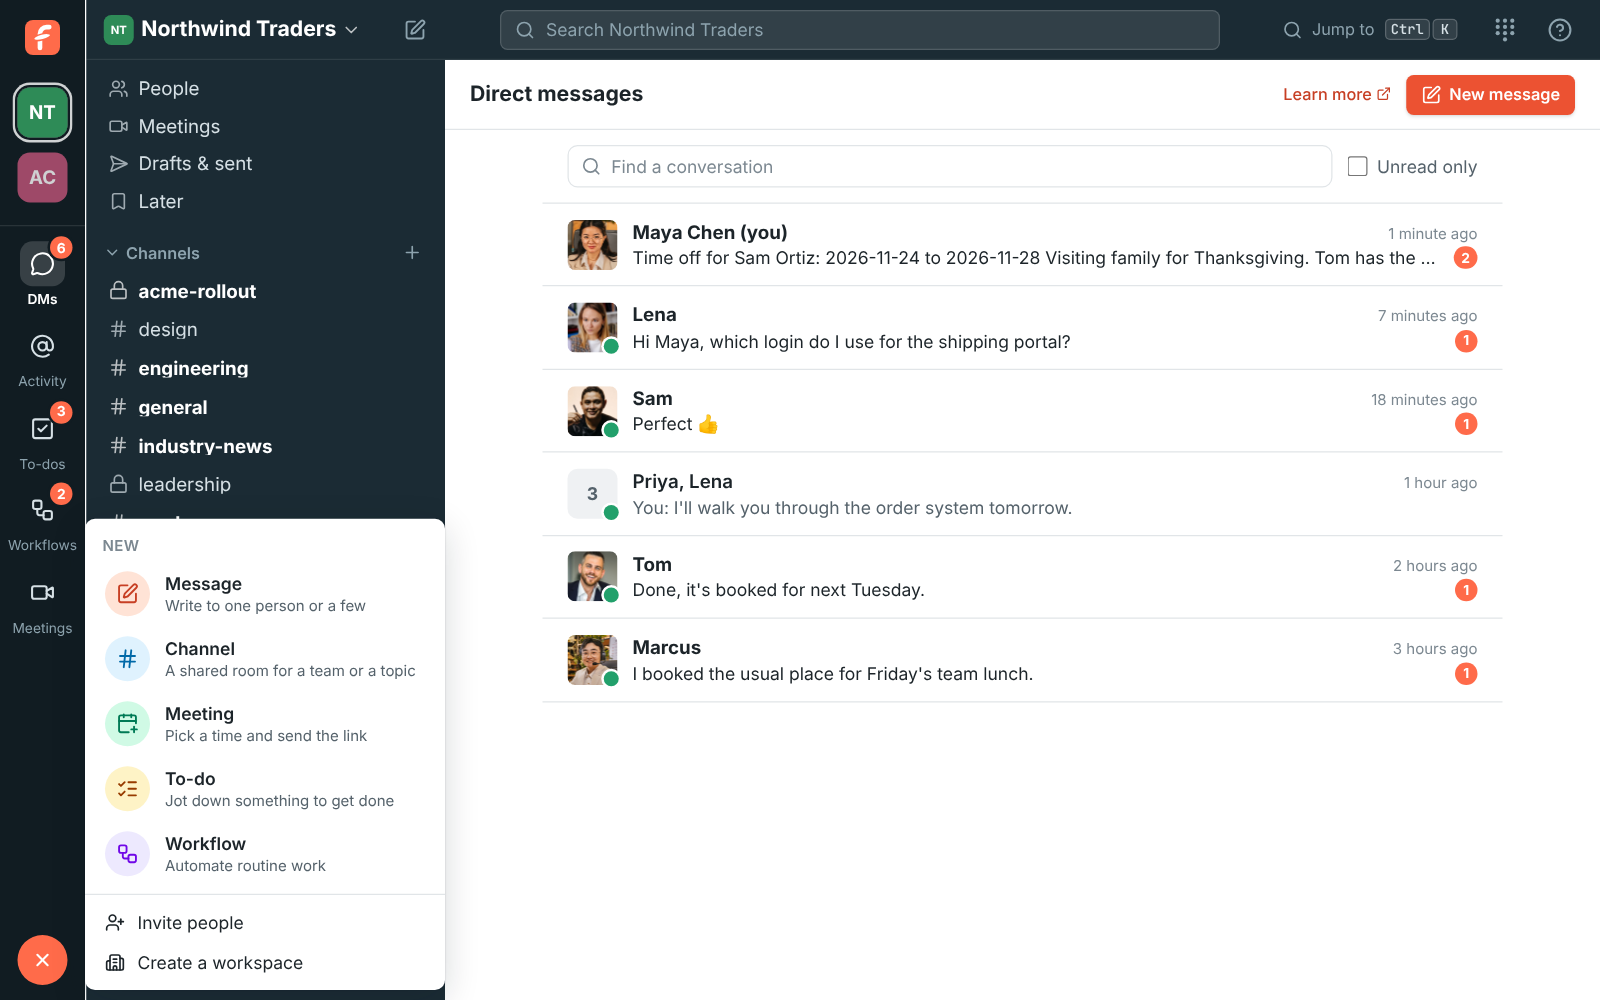This screenshot has height=1000, width=1600.
Task: Choose Channel from the New menu
Action: [265, 659]
